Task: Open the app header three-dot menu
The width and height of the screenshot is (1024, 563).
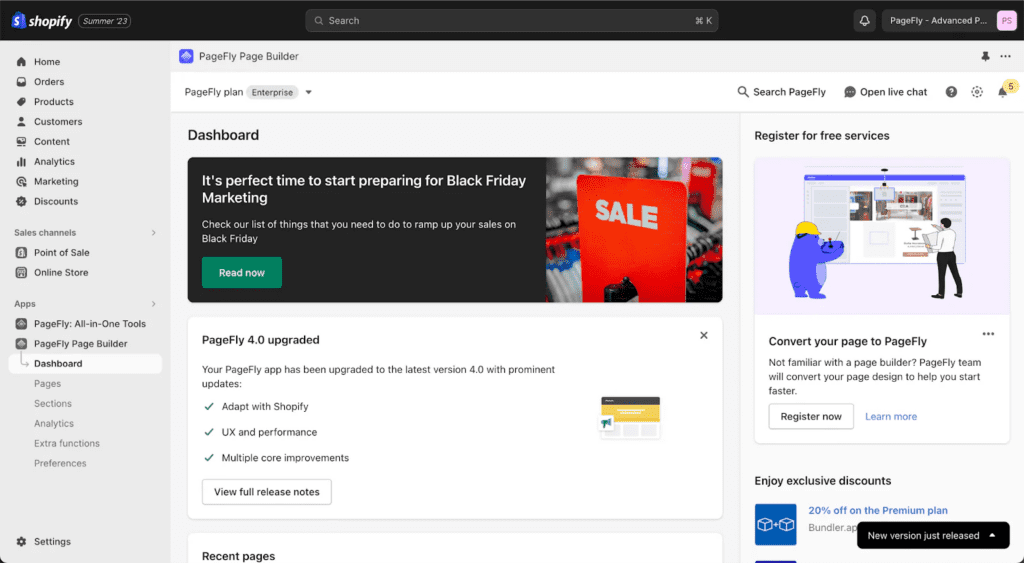Action: pos(1005,57)
